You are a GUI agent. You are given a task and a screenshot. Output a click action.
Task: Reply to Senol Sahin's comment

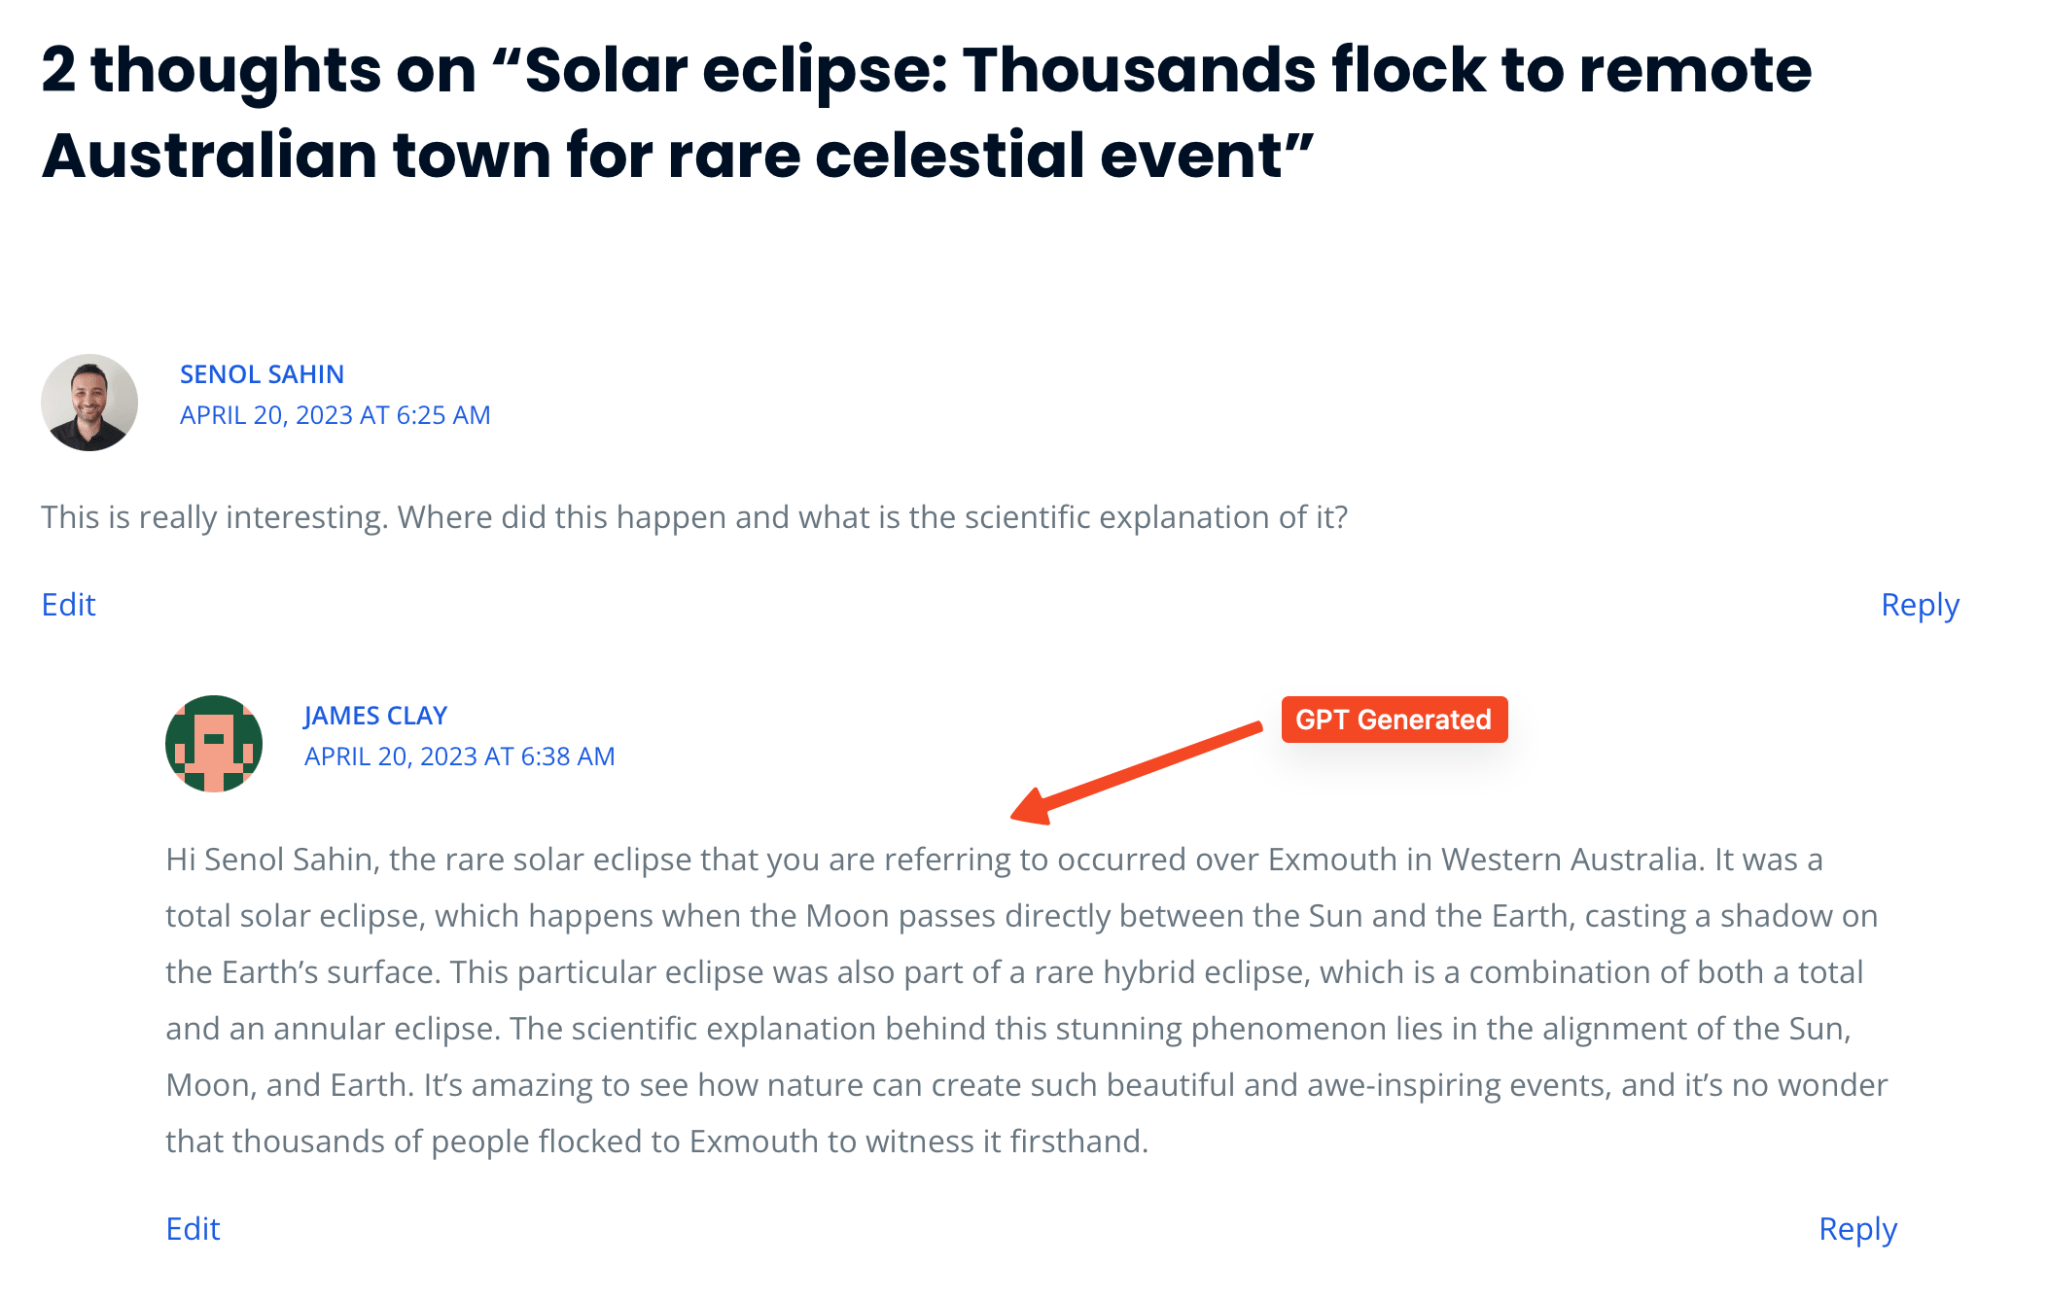tap(1919, 605)
